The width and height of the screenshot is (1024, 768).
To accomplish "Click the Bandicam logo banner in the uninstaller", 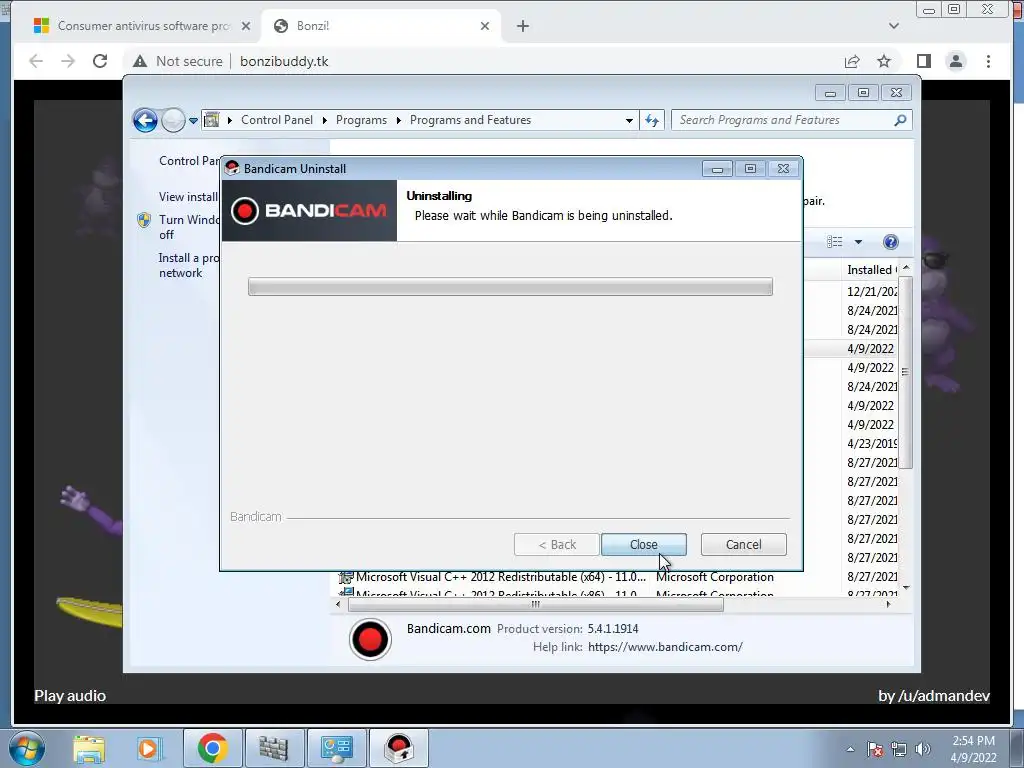I will pyautogui.click(x=310, y=211).
